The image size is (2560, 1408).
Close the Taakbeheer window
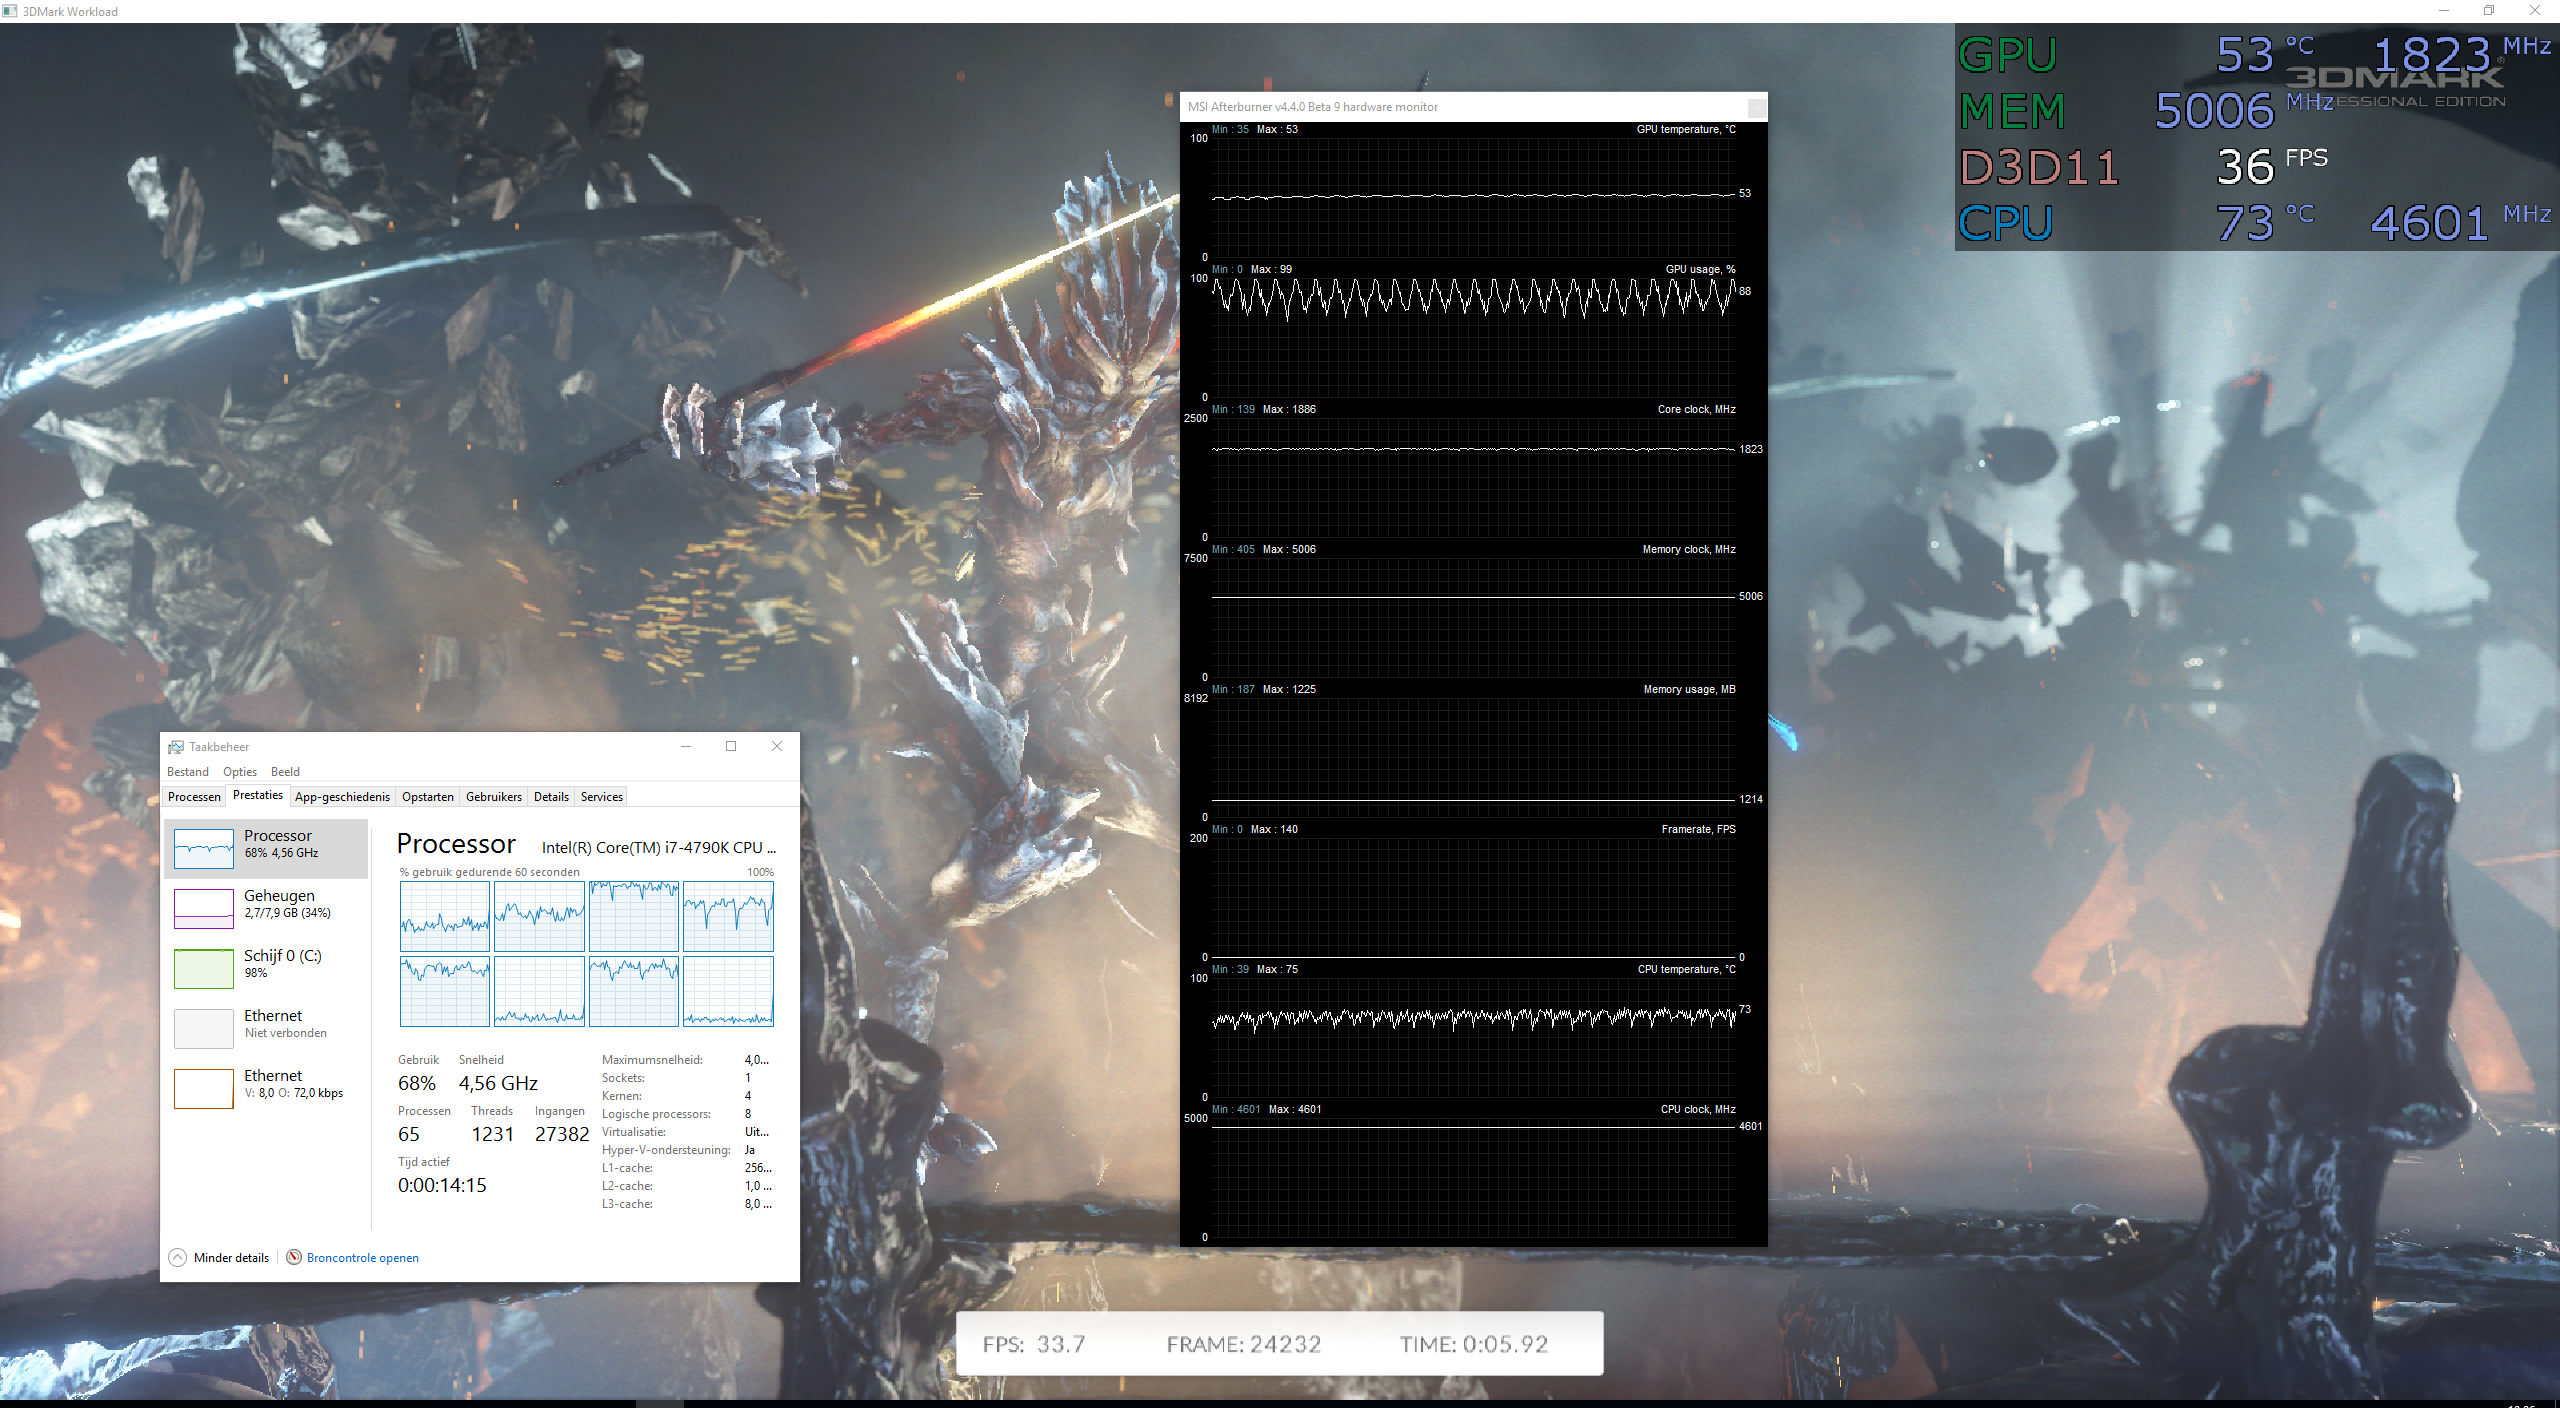click(777, 746)
